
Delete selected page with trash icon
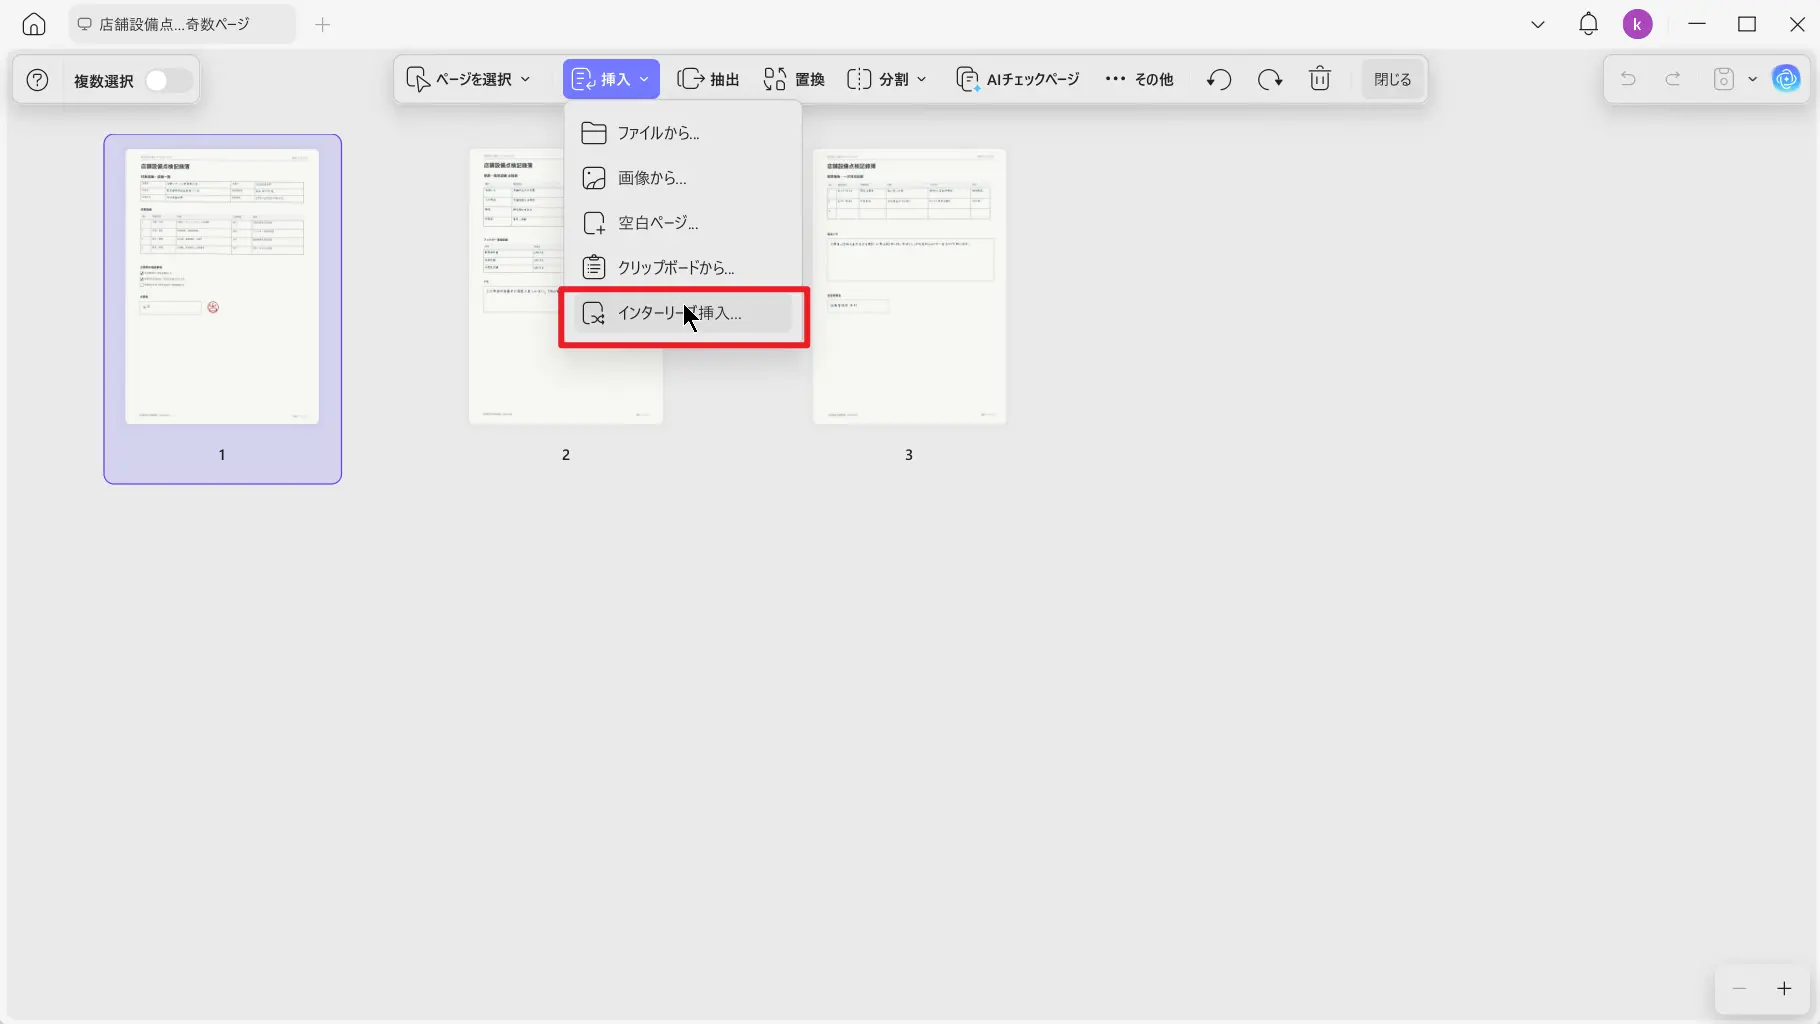tap(1320, 79)
